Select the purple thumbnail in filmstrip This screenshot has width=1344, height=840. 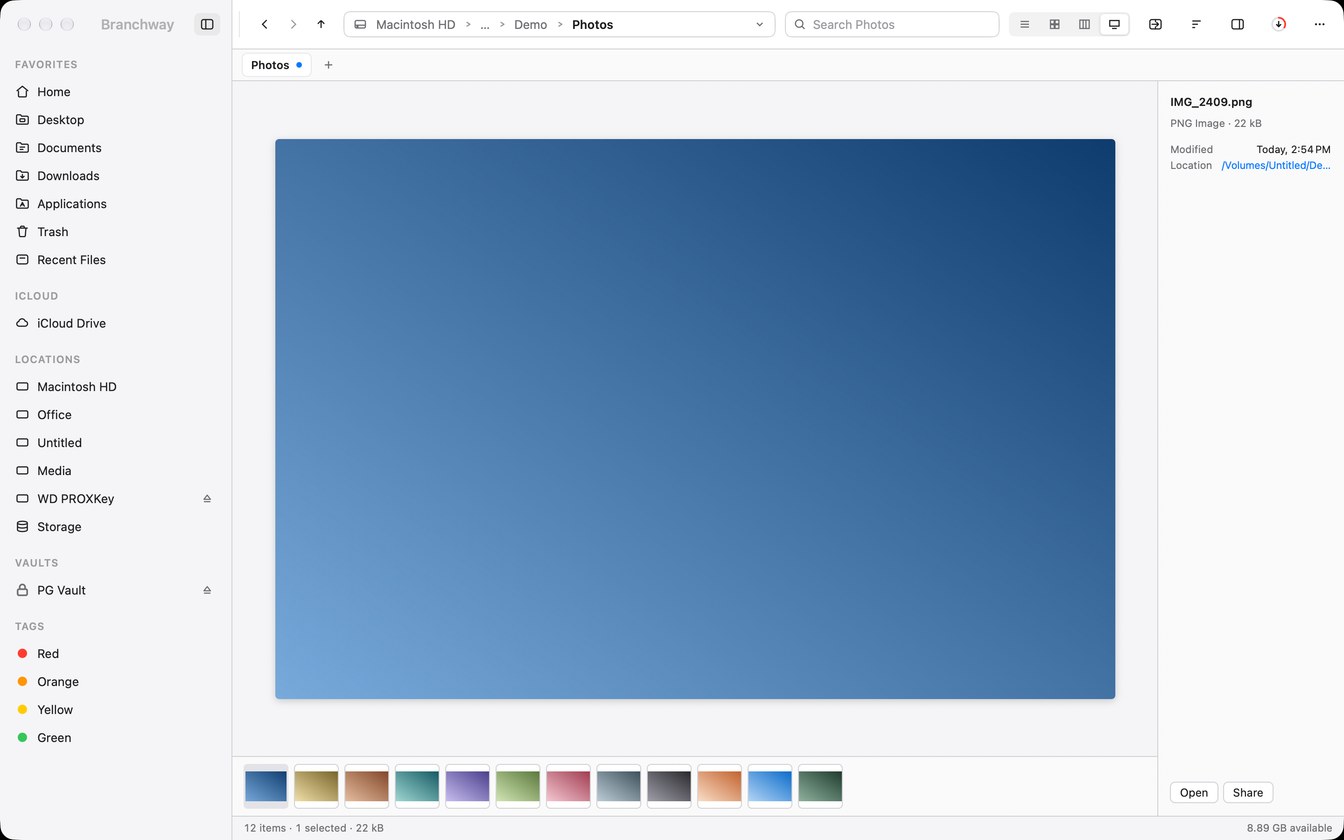point(467,786)
